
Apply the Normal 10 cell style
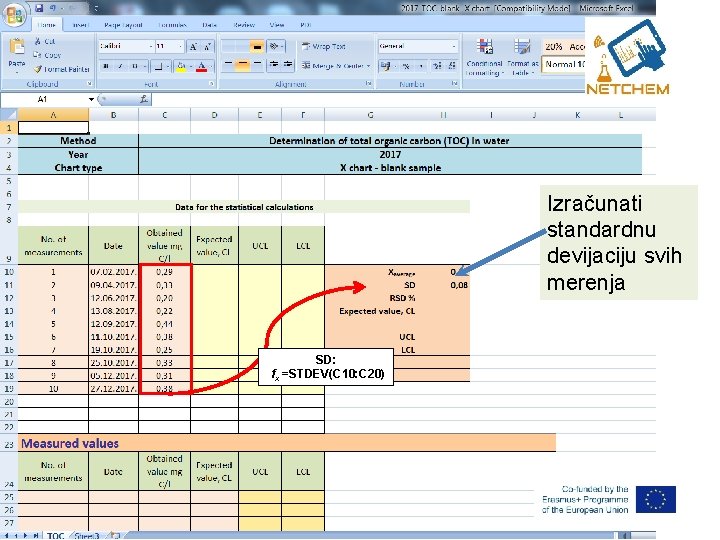pyautogui.click(x=564, y=64)
